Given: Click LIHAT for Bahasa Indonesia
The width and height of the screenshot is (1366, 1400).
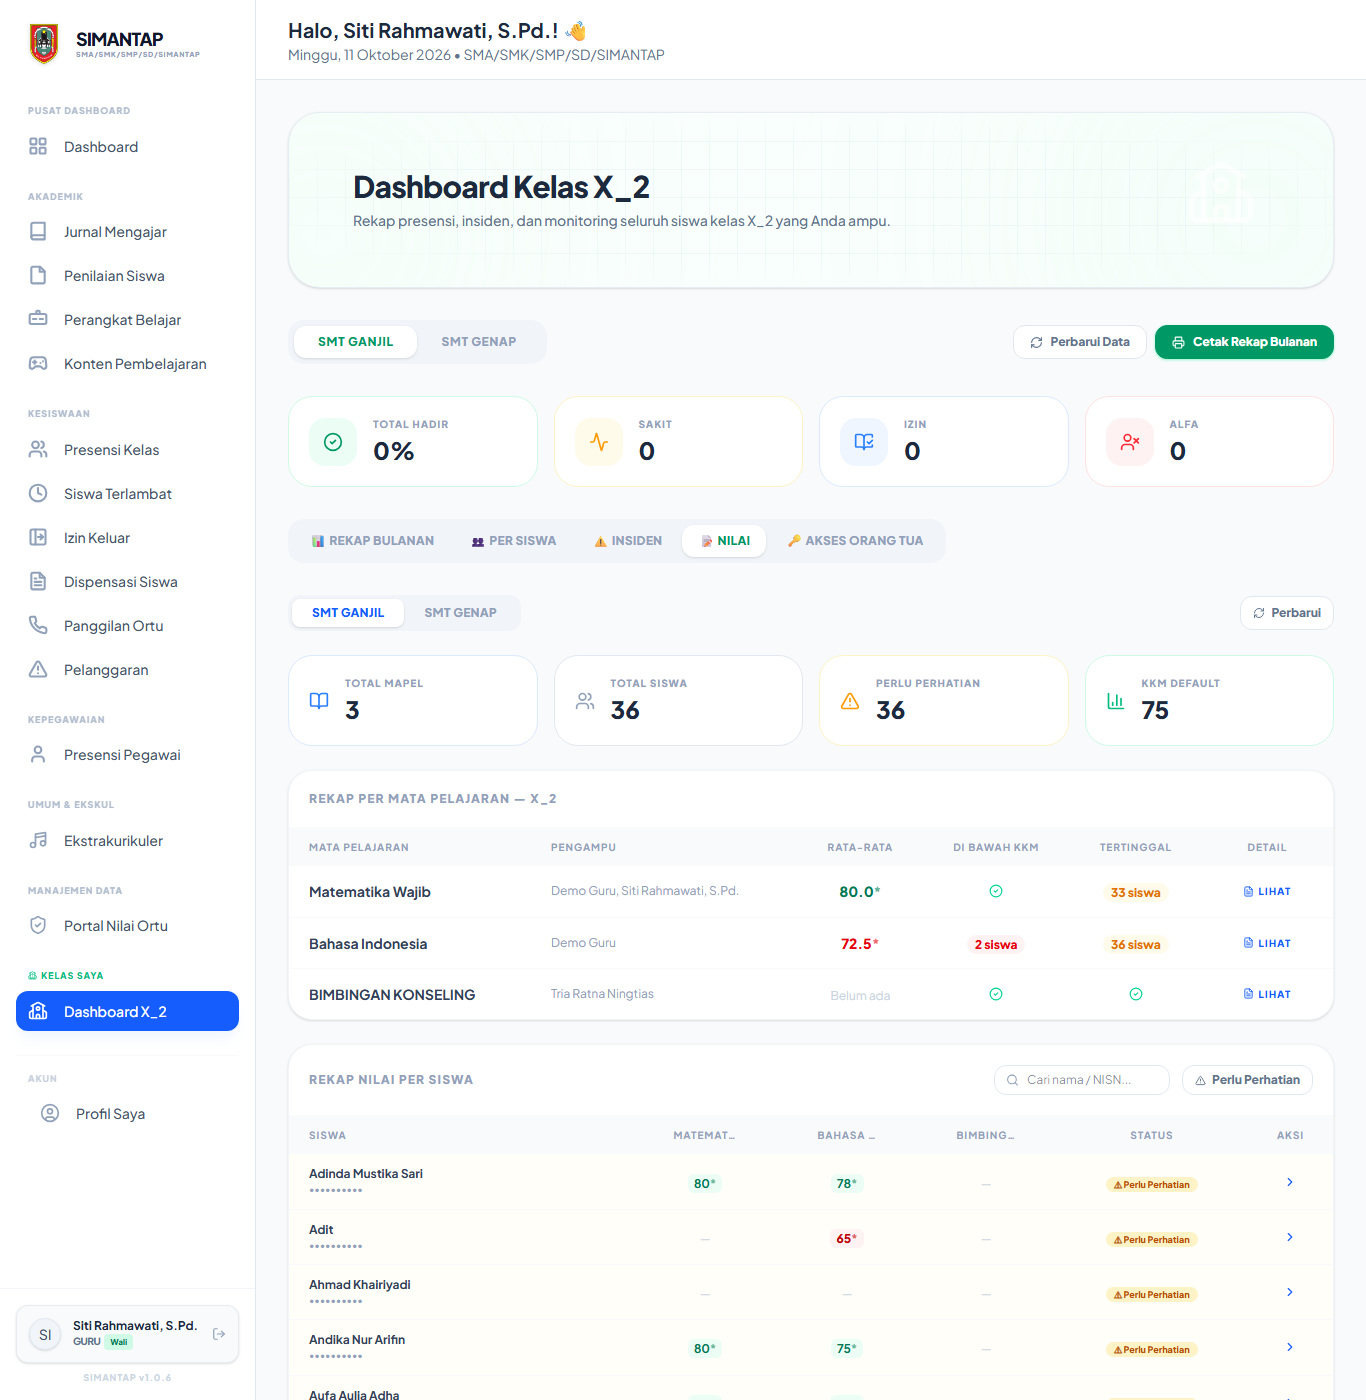Looking at the screenshot, I should tap(1267, 943).
